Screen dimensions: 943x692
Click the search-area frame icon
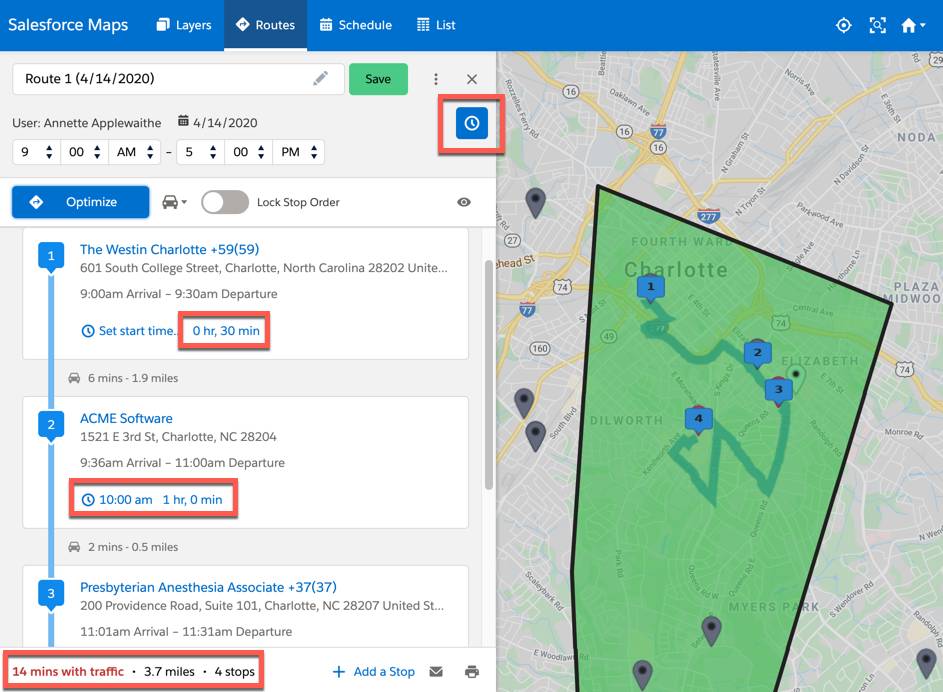(877, 25)
